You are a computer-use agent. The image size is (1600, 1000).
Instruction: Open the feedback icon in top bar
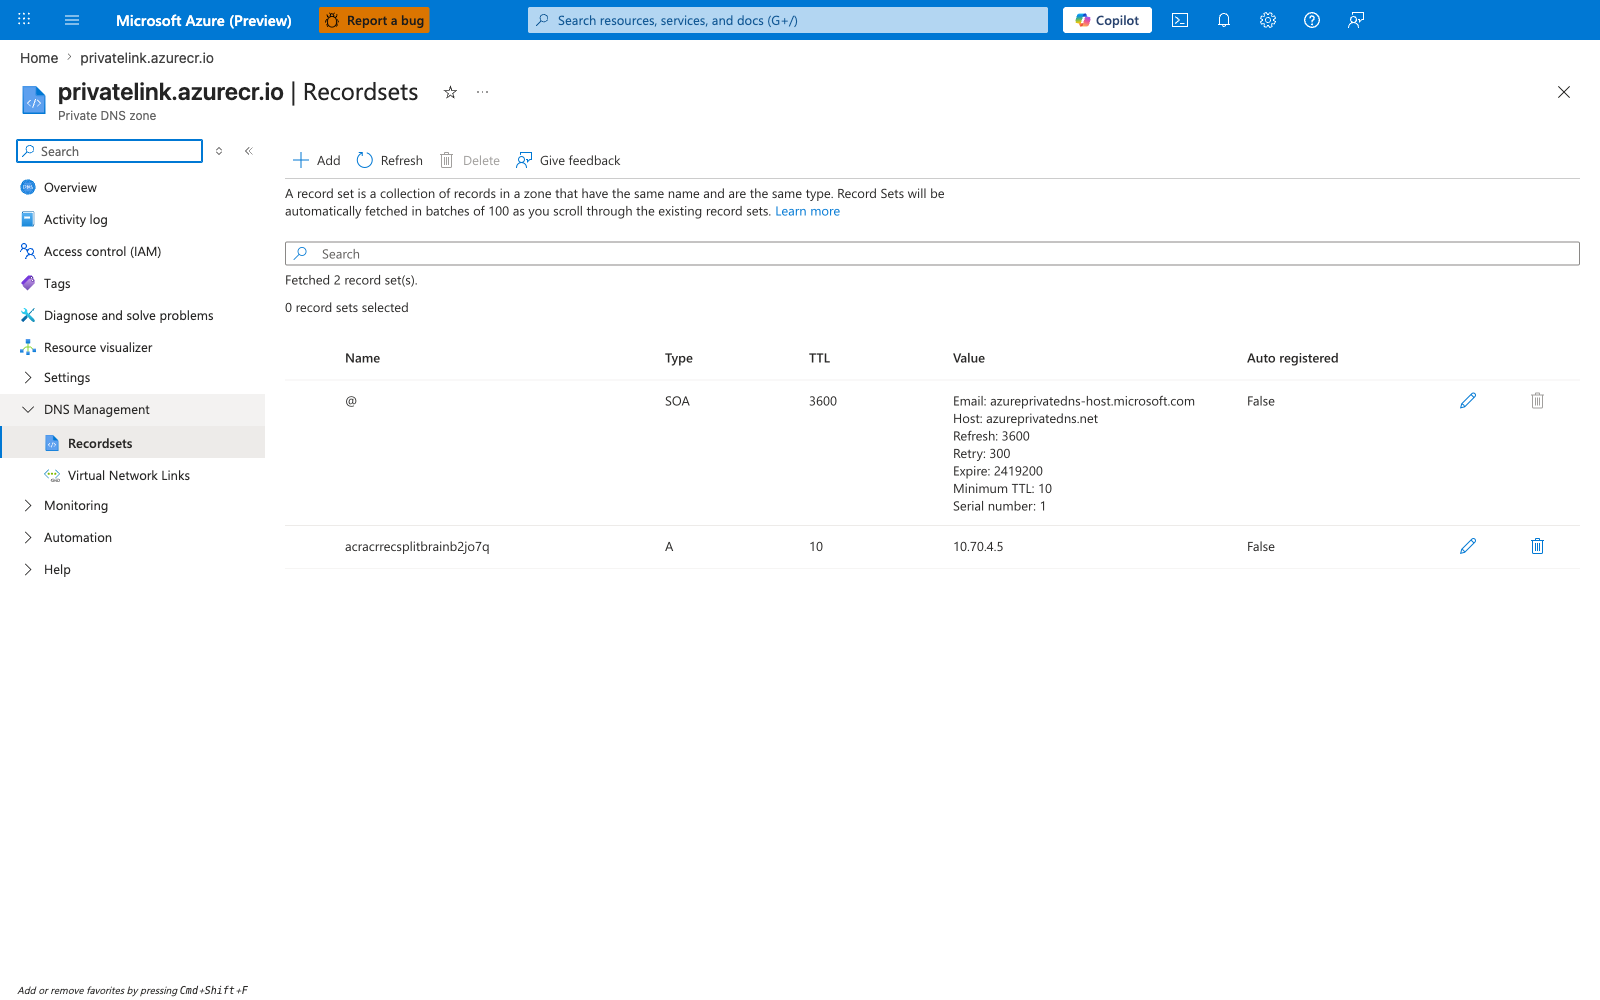(x=1356, y=20)
